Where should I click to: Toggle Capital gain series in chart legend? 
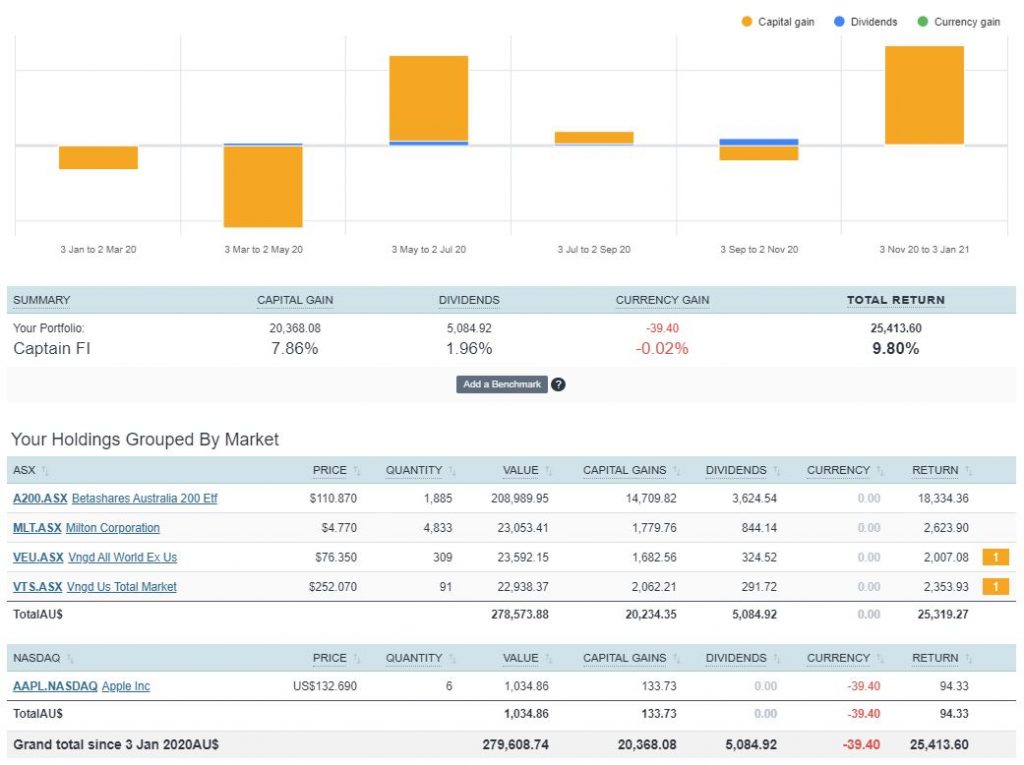tap(778, 22)
